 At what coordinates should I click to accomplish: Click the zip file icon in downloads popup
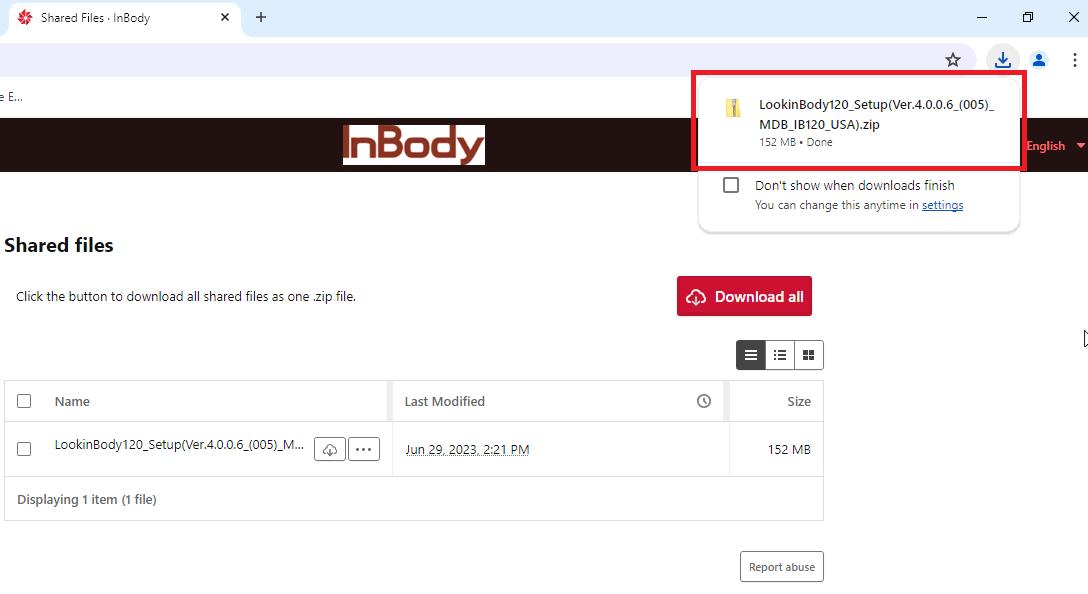click(733, 108)
